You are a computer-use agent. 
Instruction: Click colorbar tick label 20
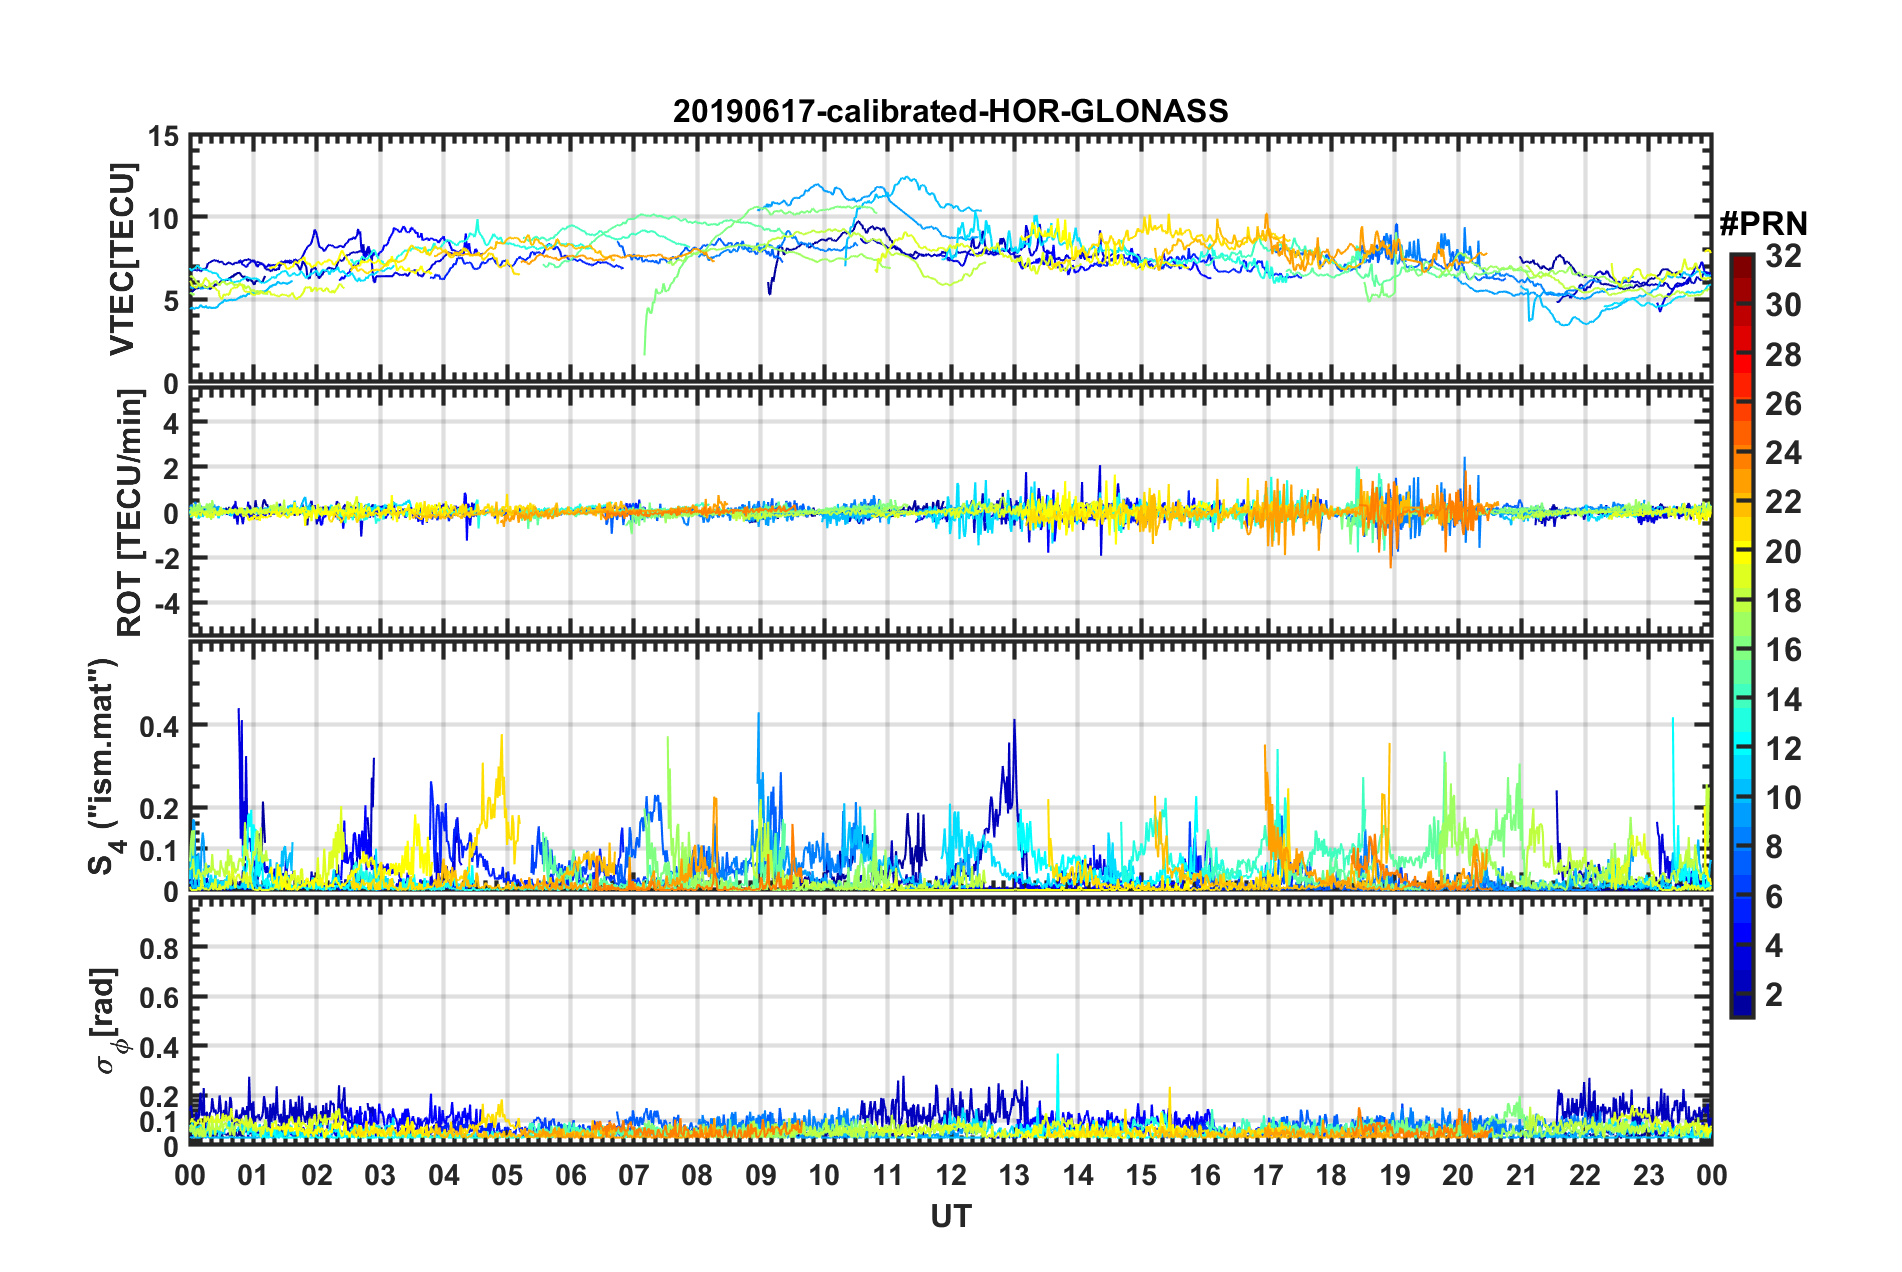(1783, 552)
